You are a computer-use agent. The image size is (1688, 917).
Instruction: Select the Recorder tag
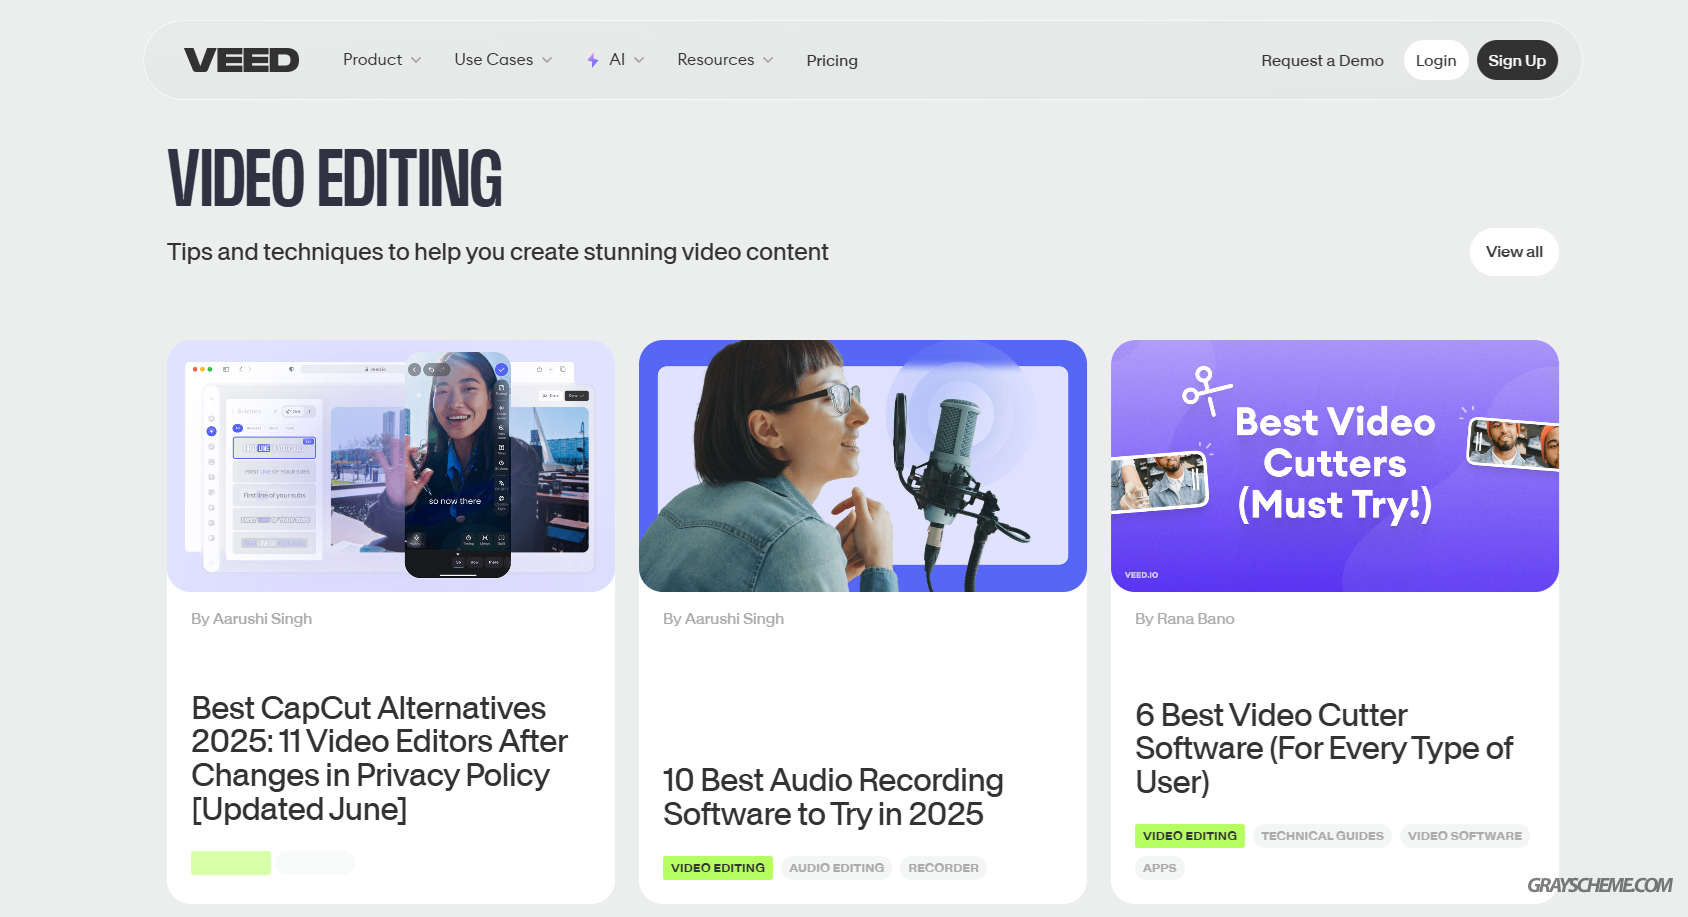click(943, 868)
